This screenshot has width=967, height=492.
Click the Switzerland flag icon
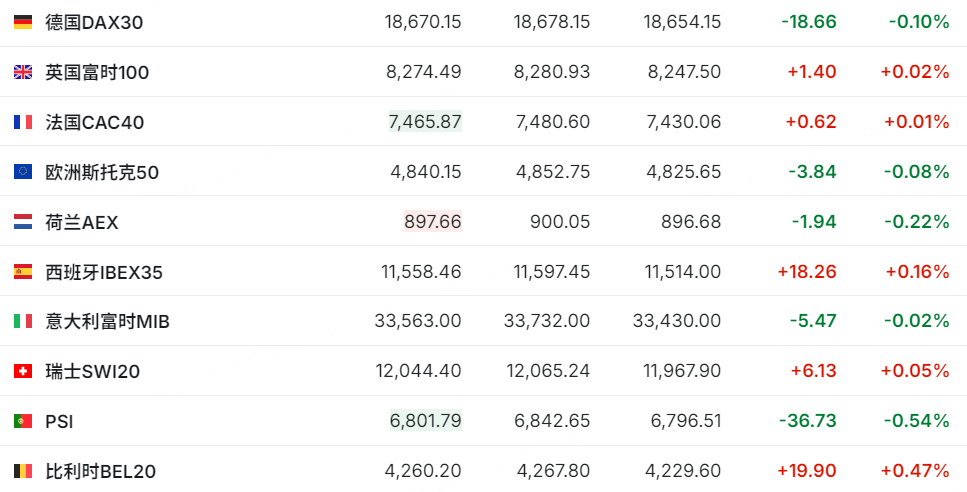[x=22, y=372]
